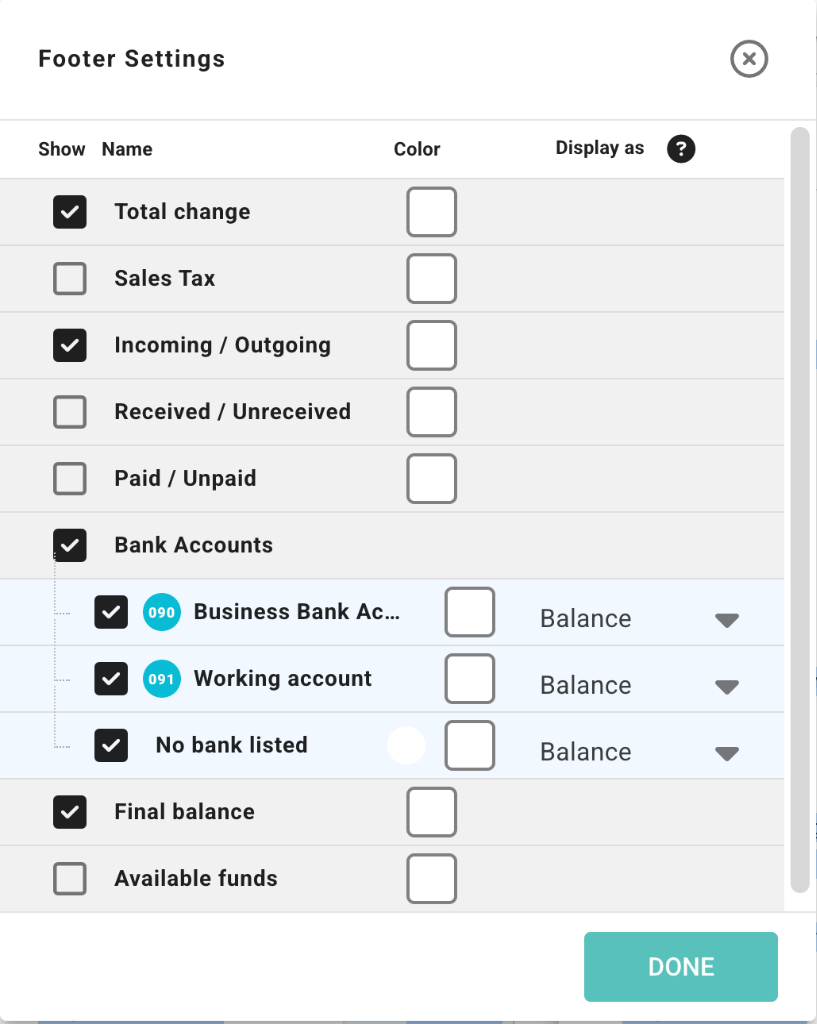
Task: Close the Footer Settings dialog with X icon
Action: point(749,59)
